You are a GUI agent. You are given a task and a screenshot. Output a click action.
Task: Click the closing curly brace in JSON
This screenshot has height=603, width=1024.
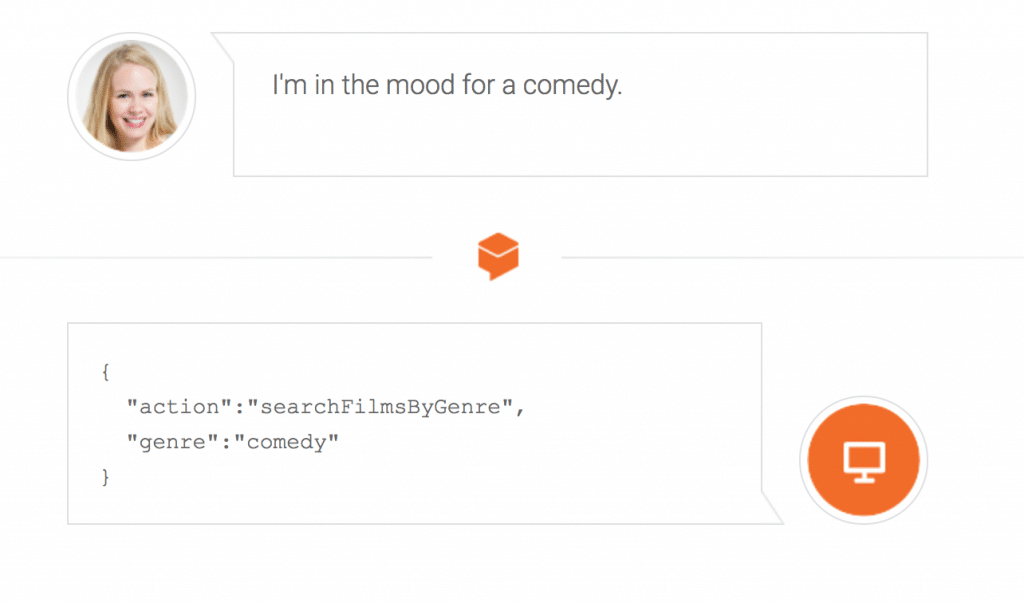(x=105, y=477)
